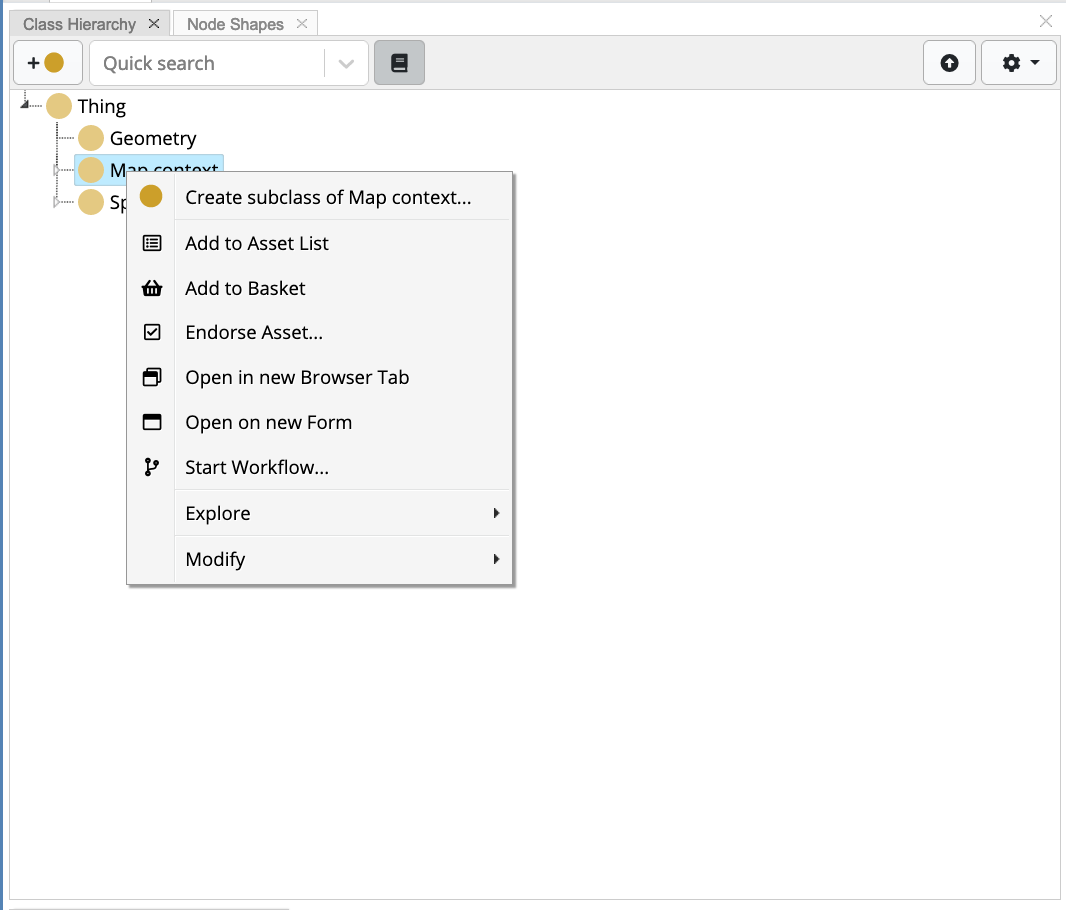Click the orange class swatch next to Geometry
1066x910 pixels.
[90, 138]
